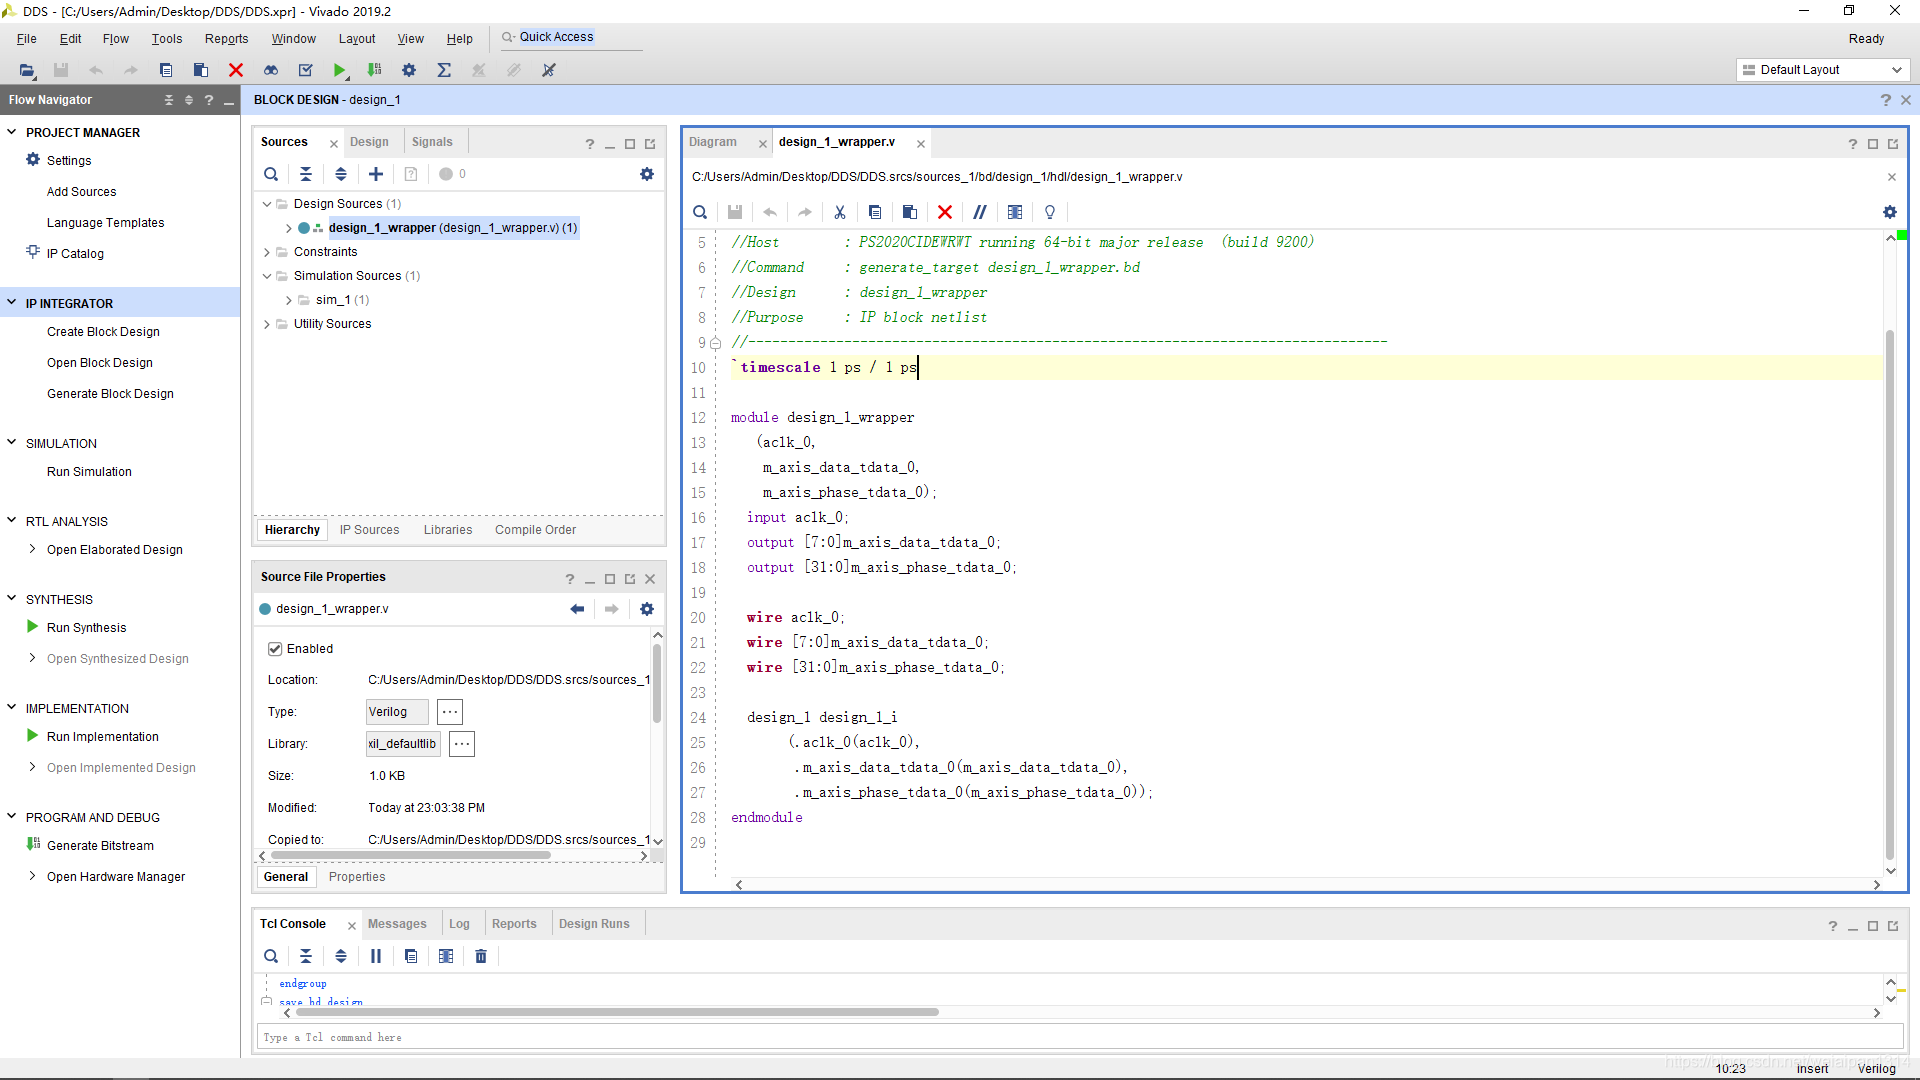Click the Type browse ellipsis button
1920x1080 pixels.
pyautogui.click(x=450, y=712)
